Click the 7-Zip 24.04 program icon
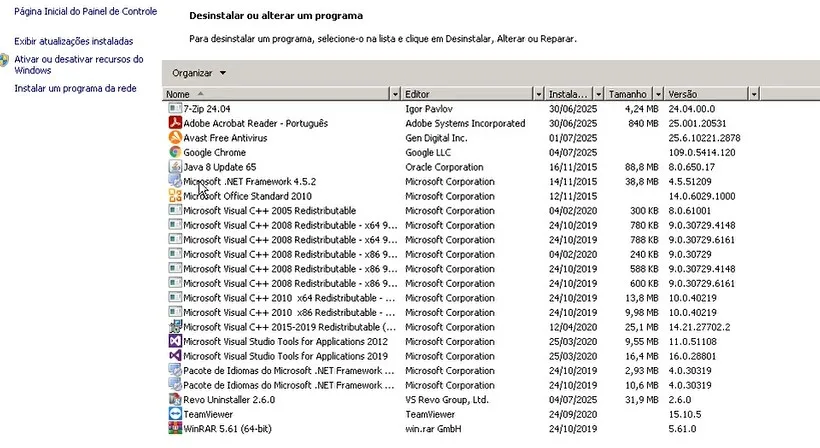The image size is (820, 448). [175, 108]
